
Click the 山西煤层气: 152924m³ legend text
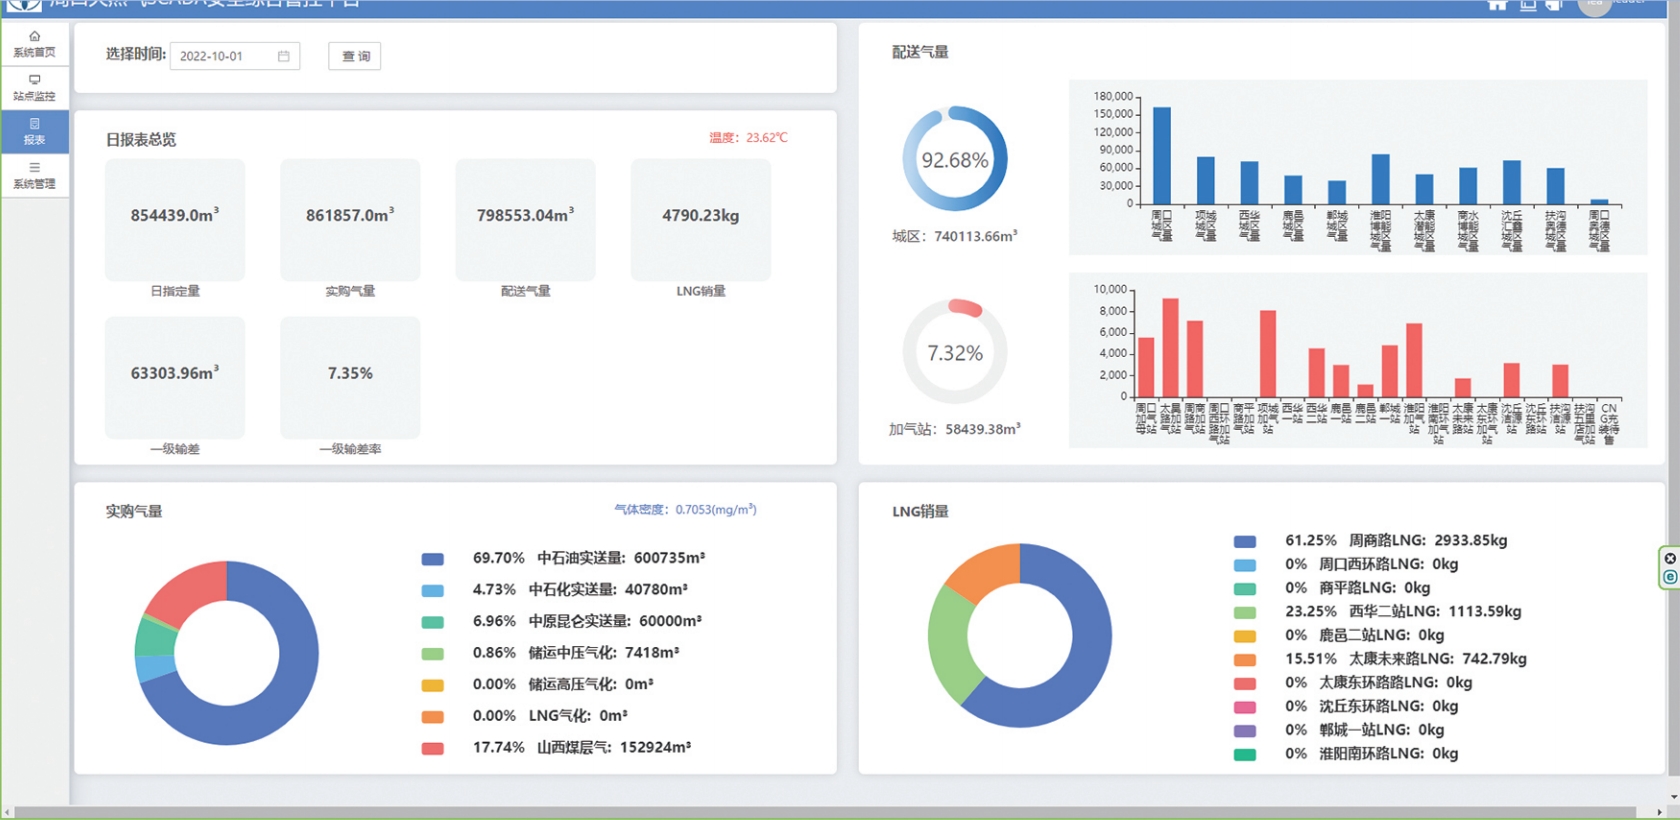(x=614, y=747)
